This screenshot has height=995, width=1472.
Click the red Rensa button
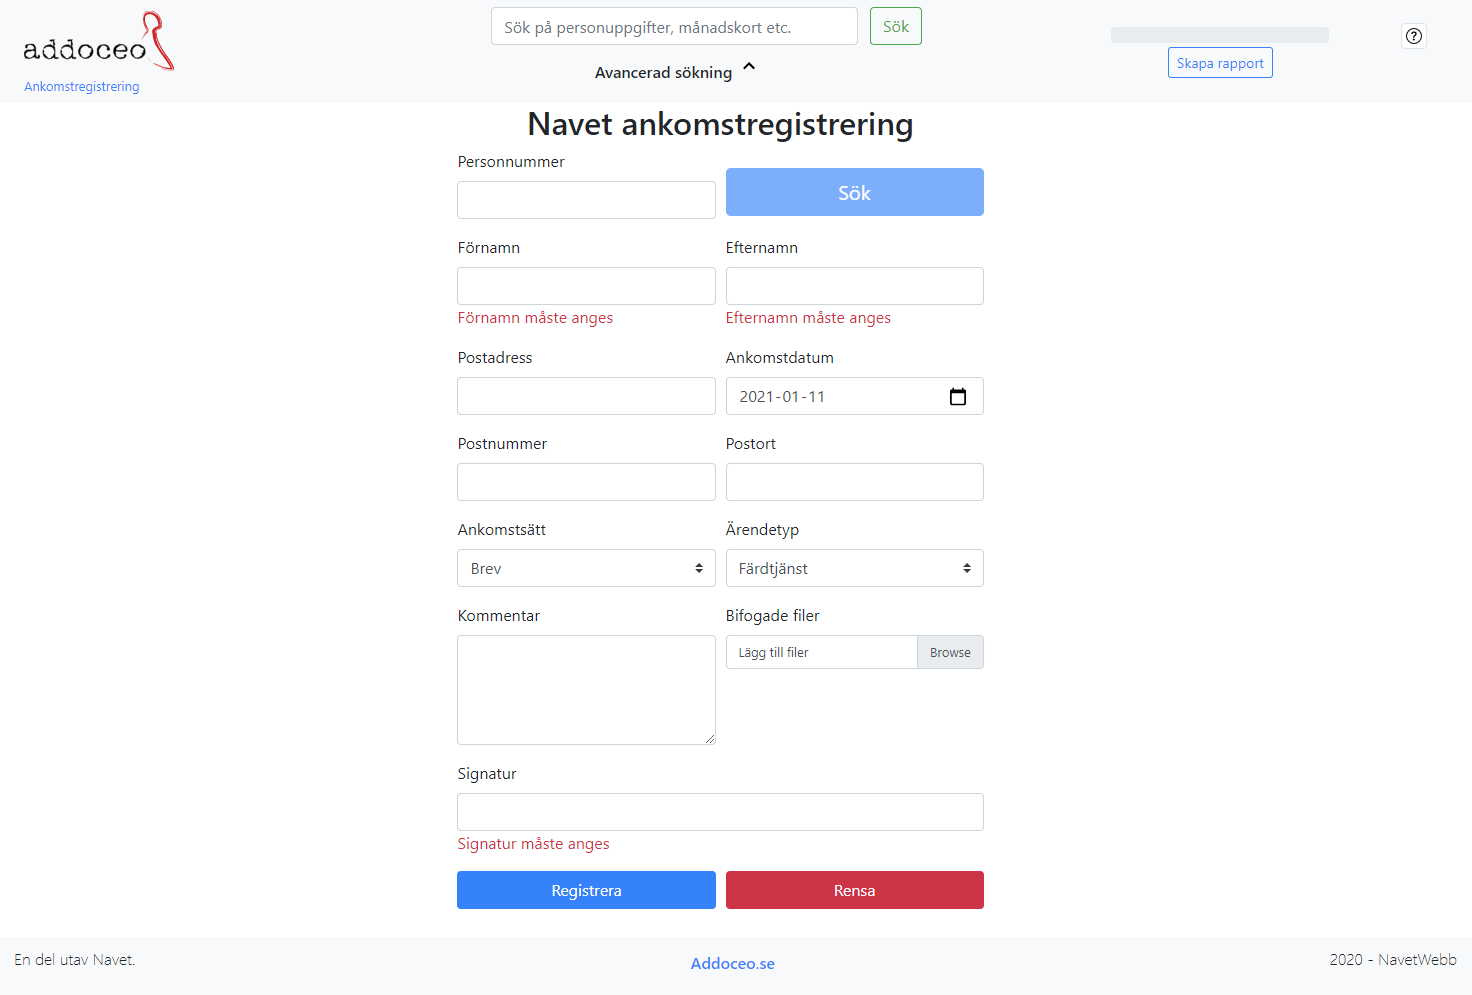(854, 890)
